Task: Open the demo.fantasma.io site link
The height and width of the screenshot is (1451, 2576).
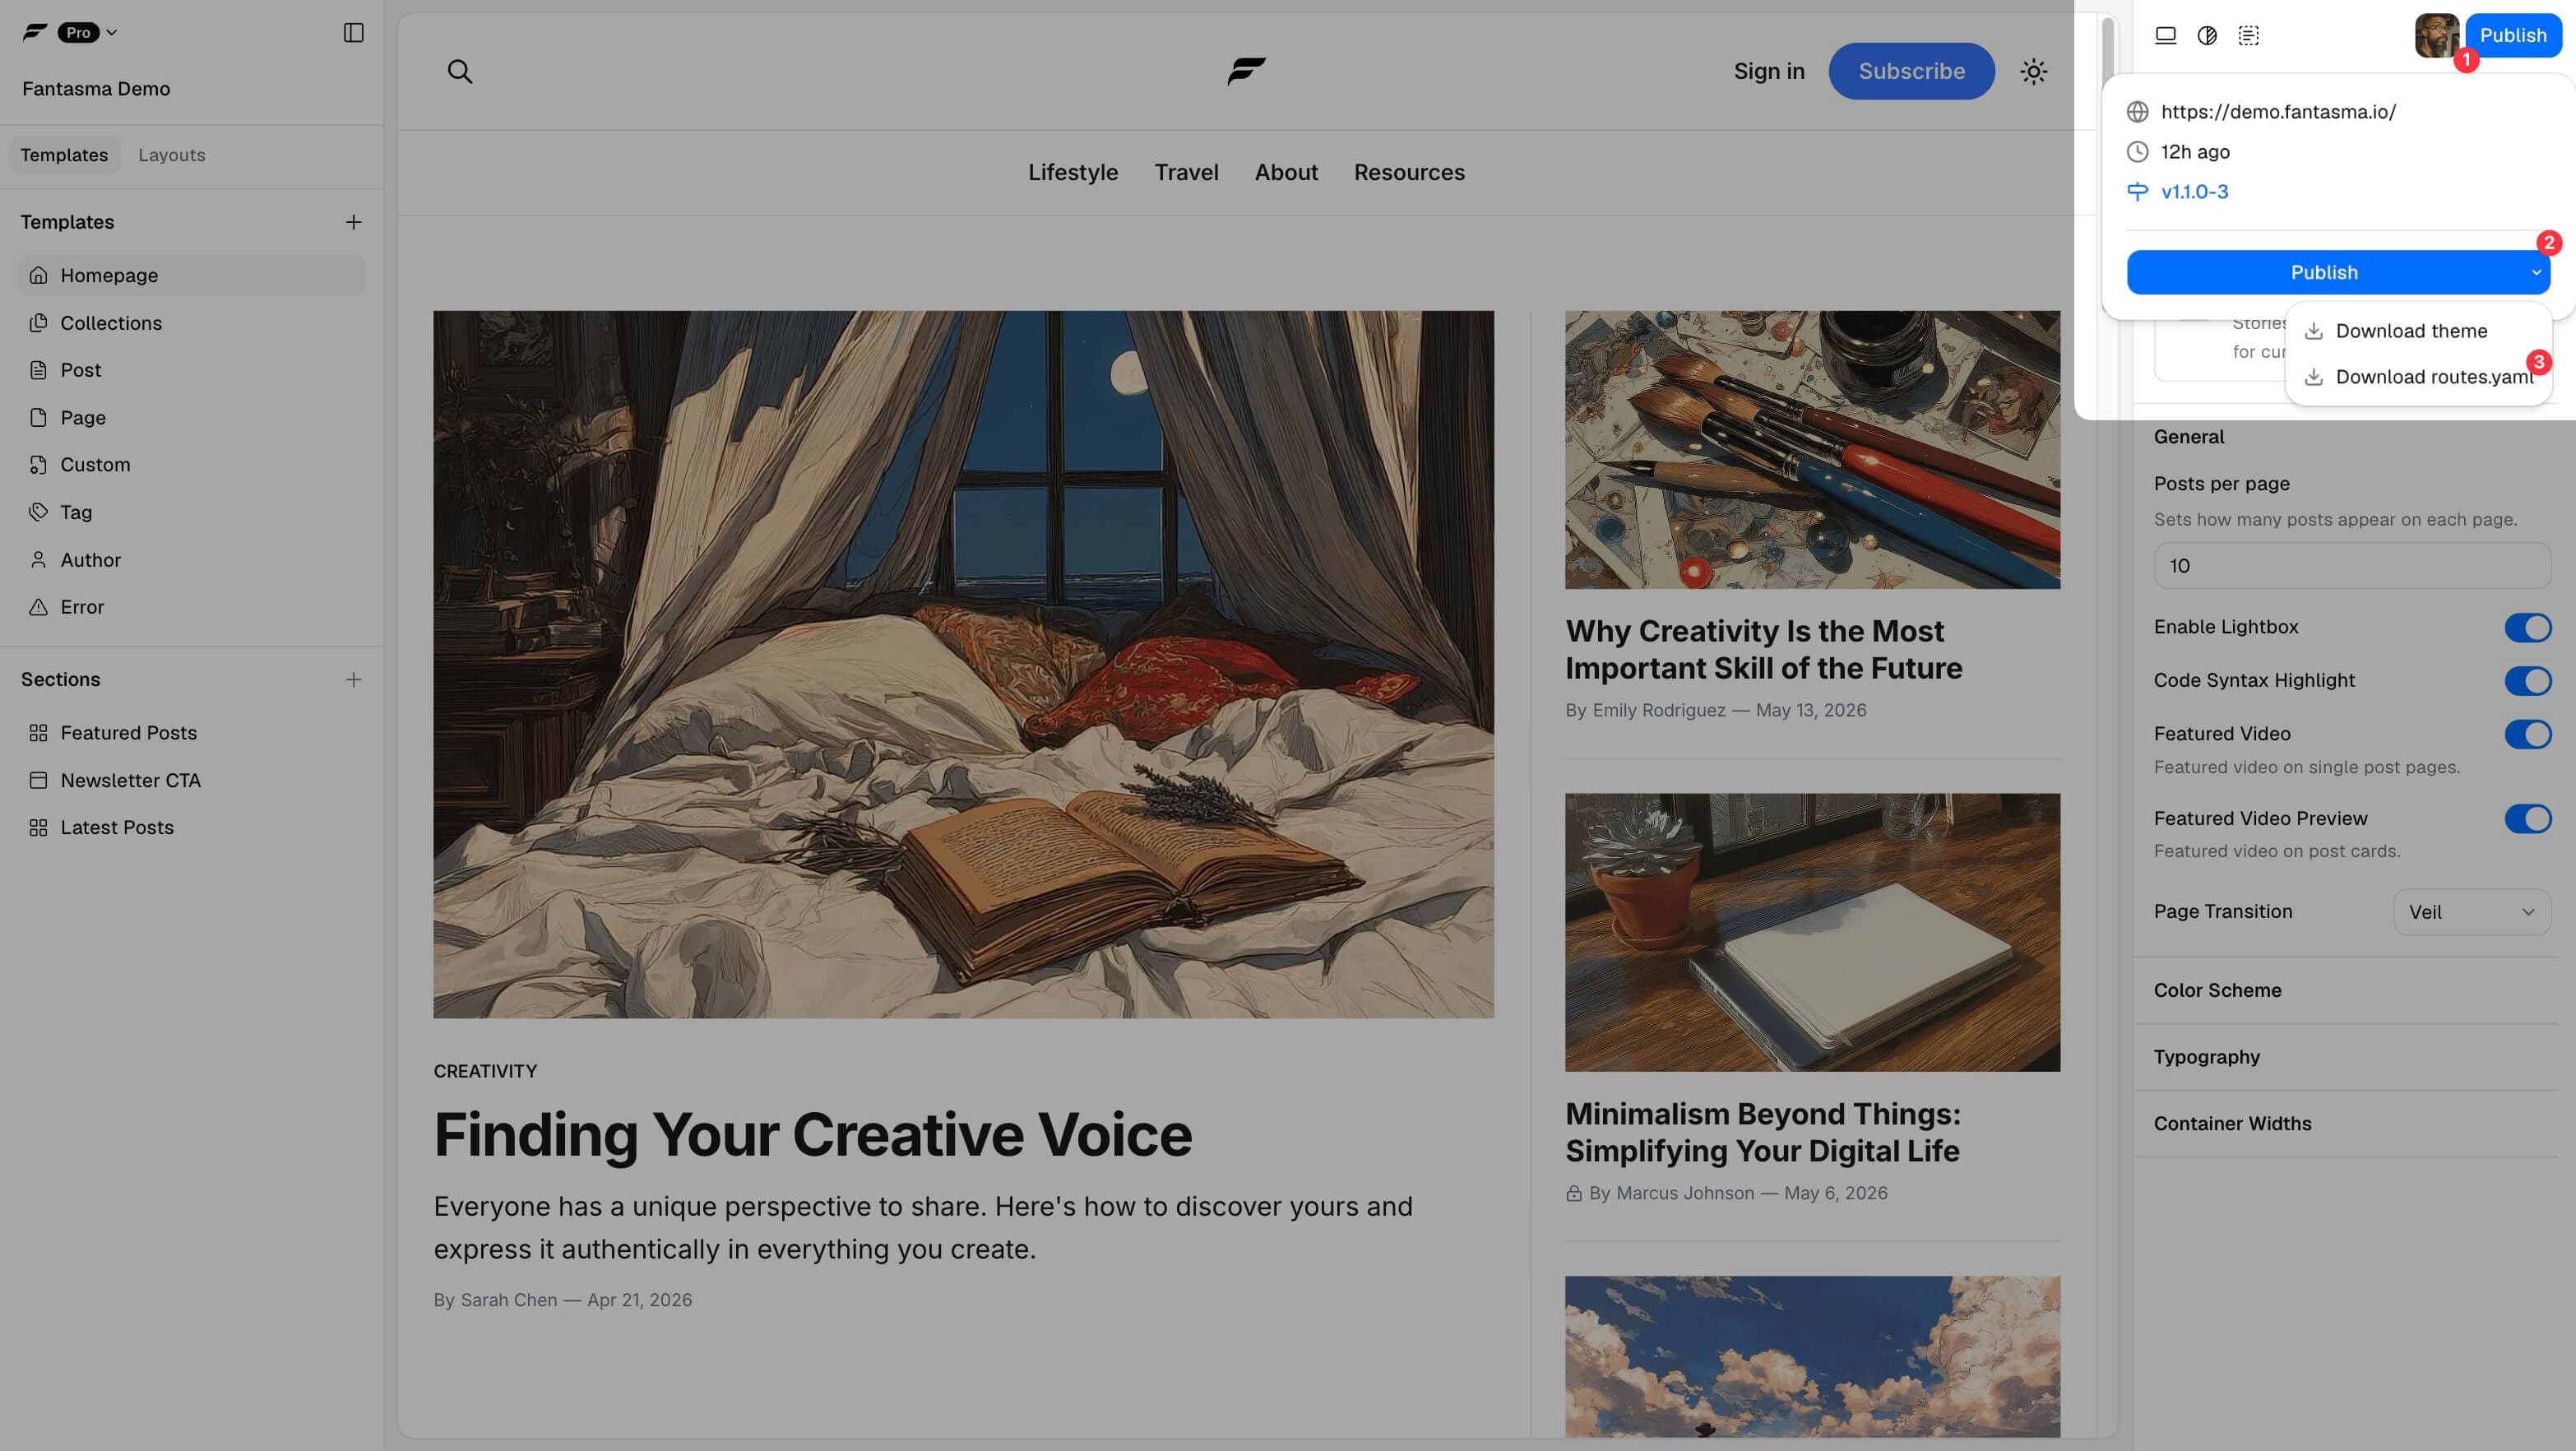Action: pyautogui.click(x=2278, y=112)
